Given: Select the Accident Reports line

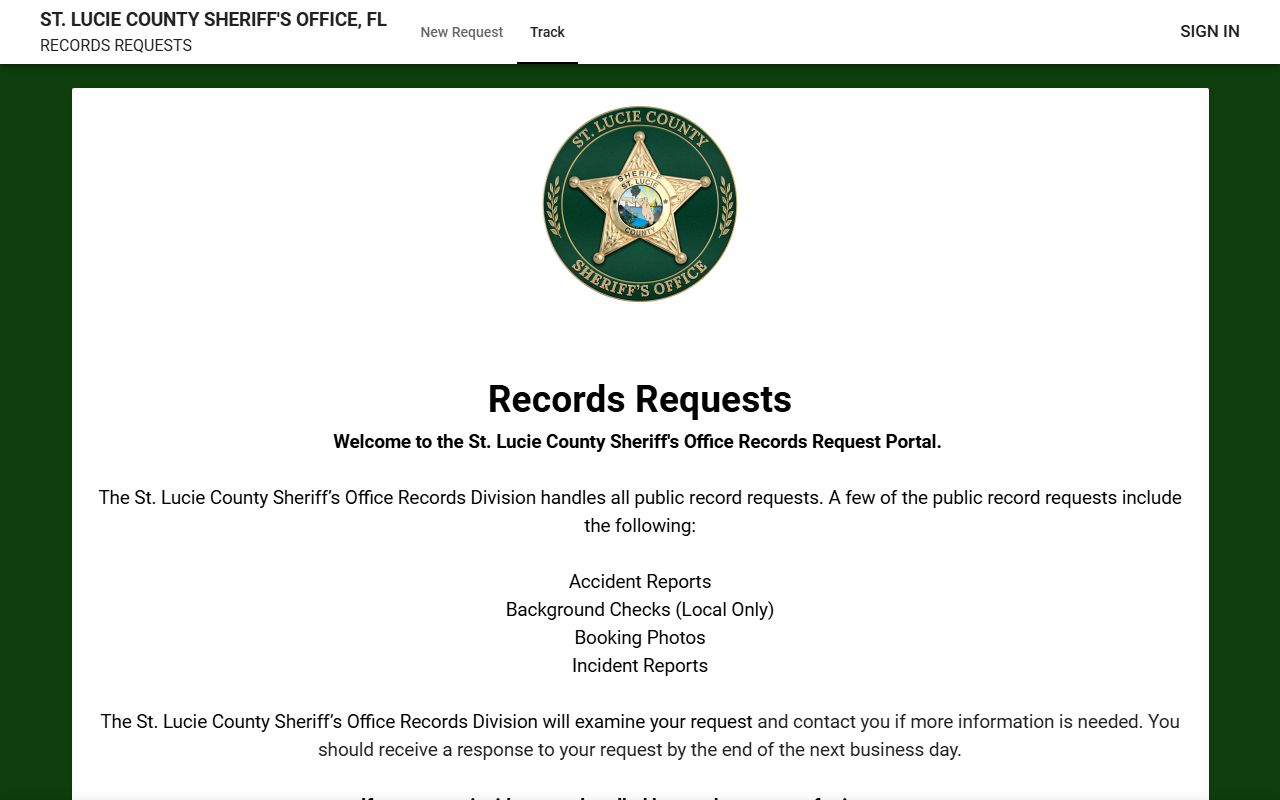Looking at the screenshot, I should [x=640, y=582].
